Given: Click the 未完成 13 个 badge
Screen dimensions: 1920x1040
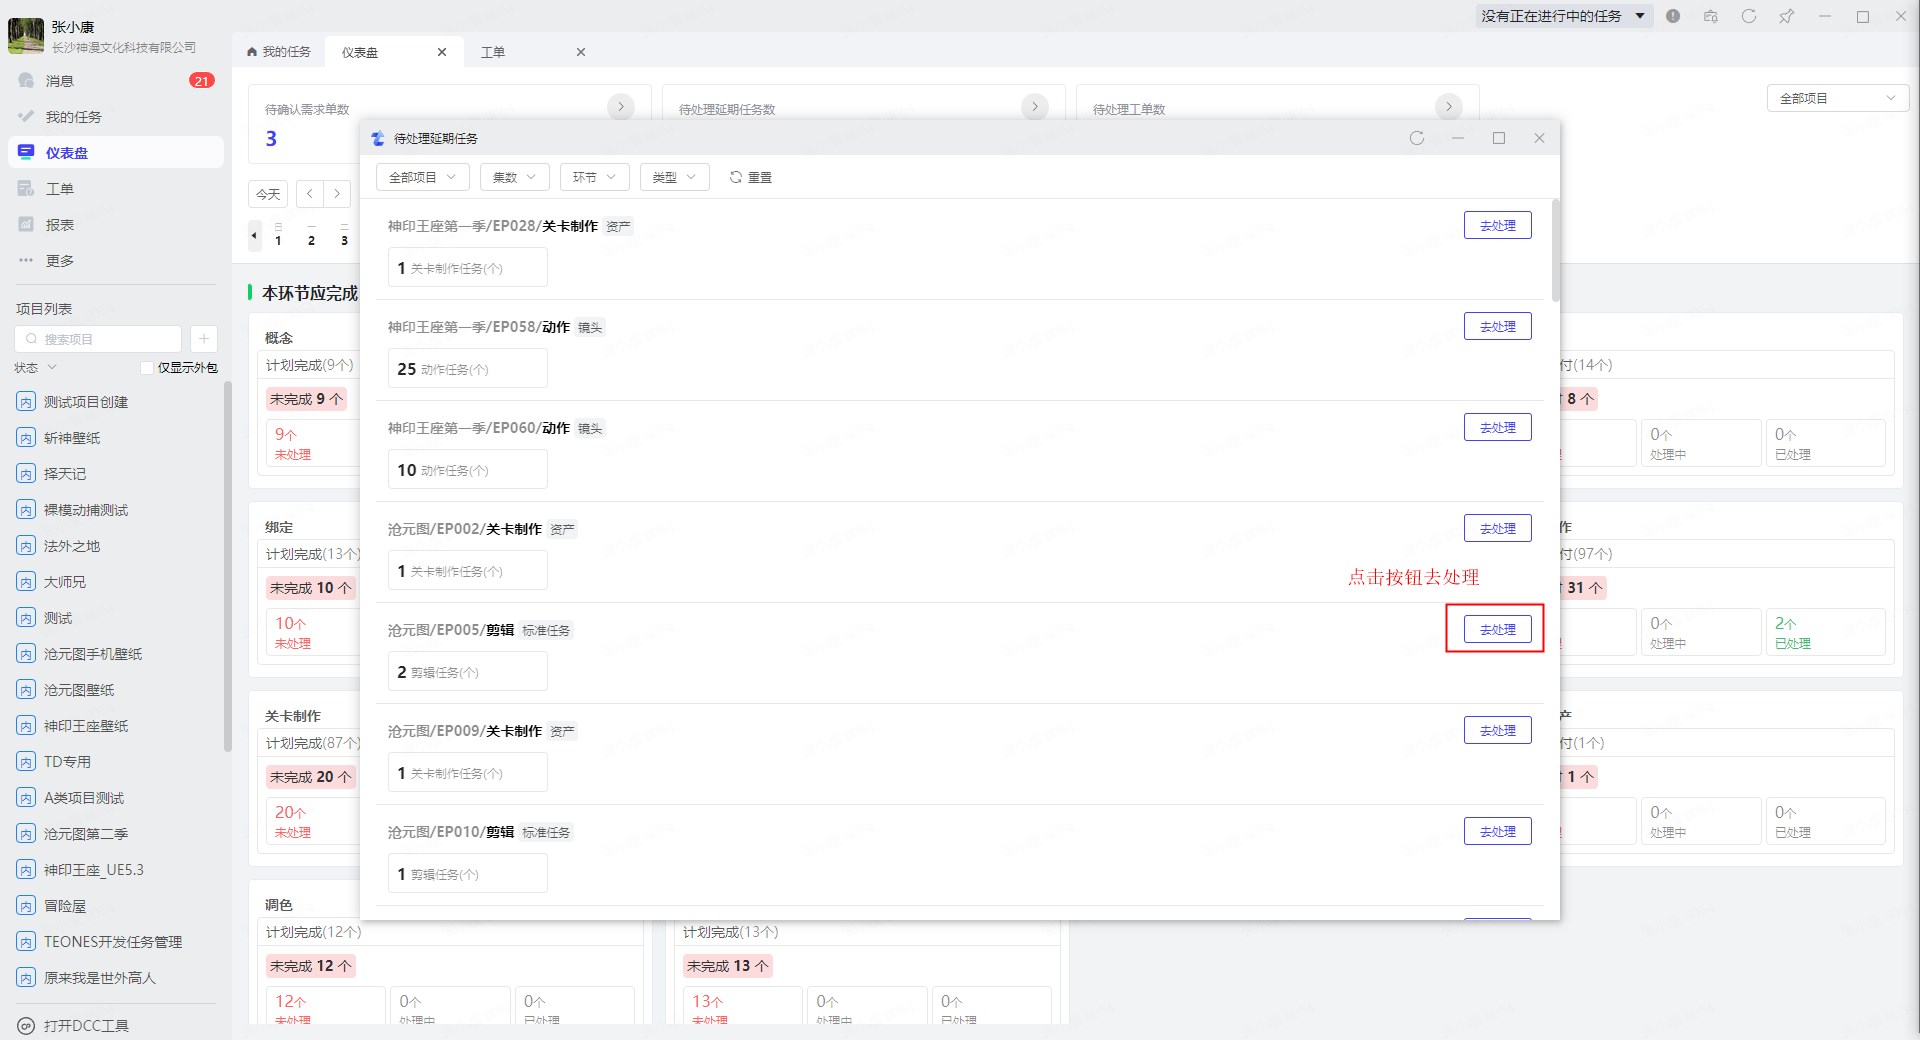Looking at the screenshot, I should 727,966.
